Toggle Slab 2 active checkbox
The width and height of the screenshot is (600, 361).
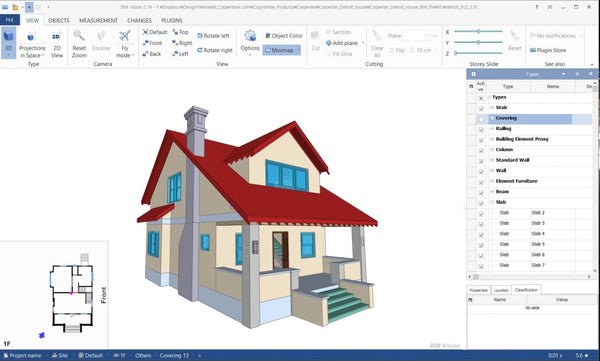[481, 214]
